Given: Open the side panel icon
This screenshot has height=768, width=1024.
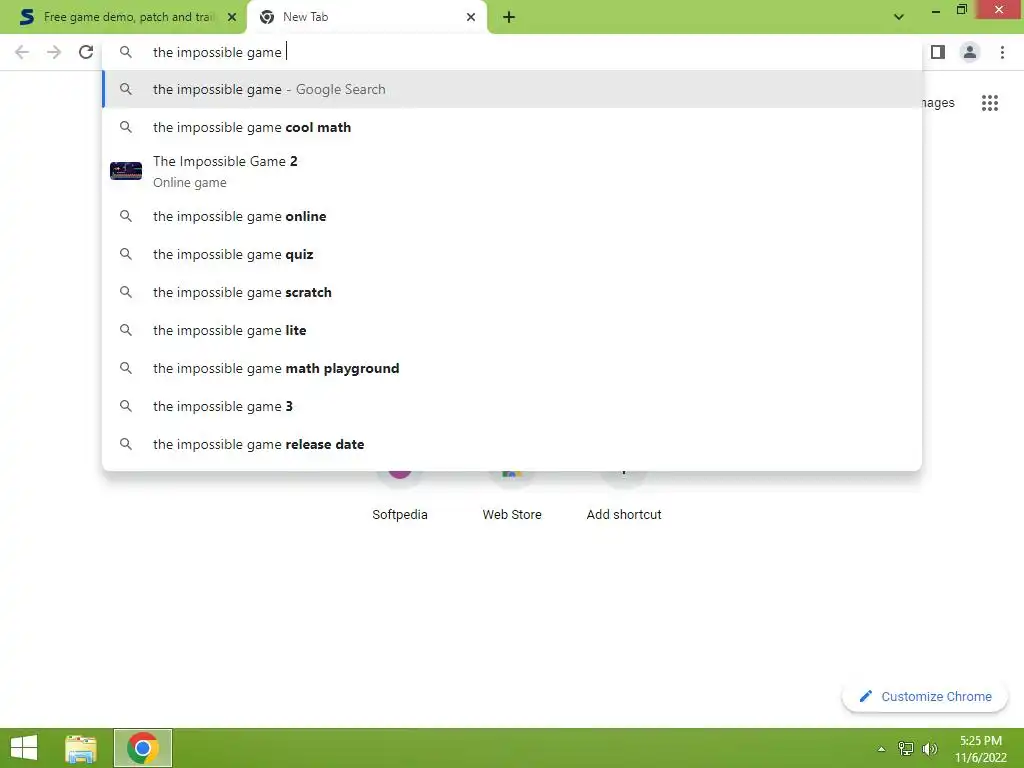Looking at the screenshot, I should click(x=938, y=52).
